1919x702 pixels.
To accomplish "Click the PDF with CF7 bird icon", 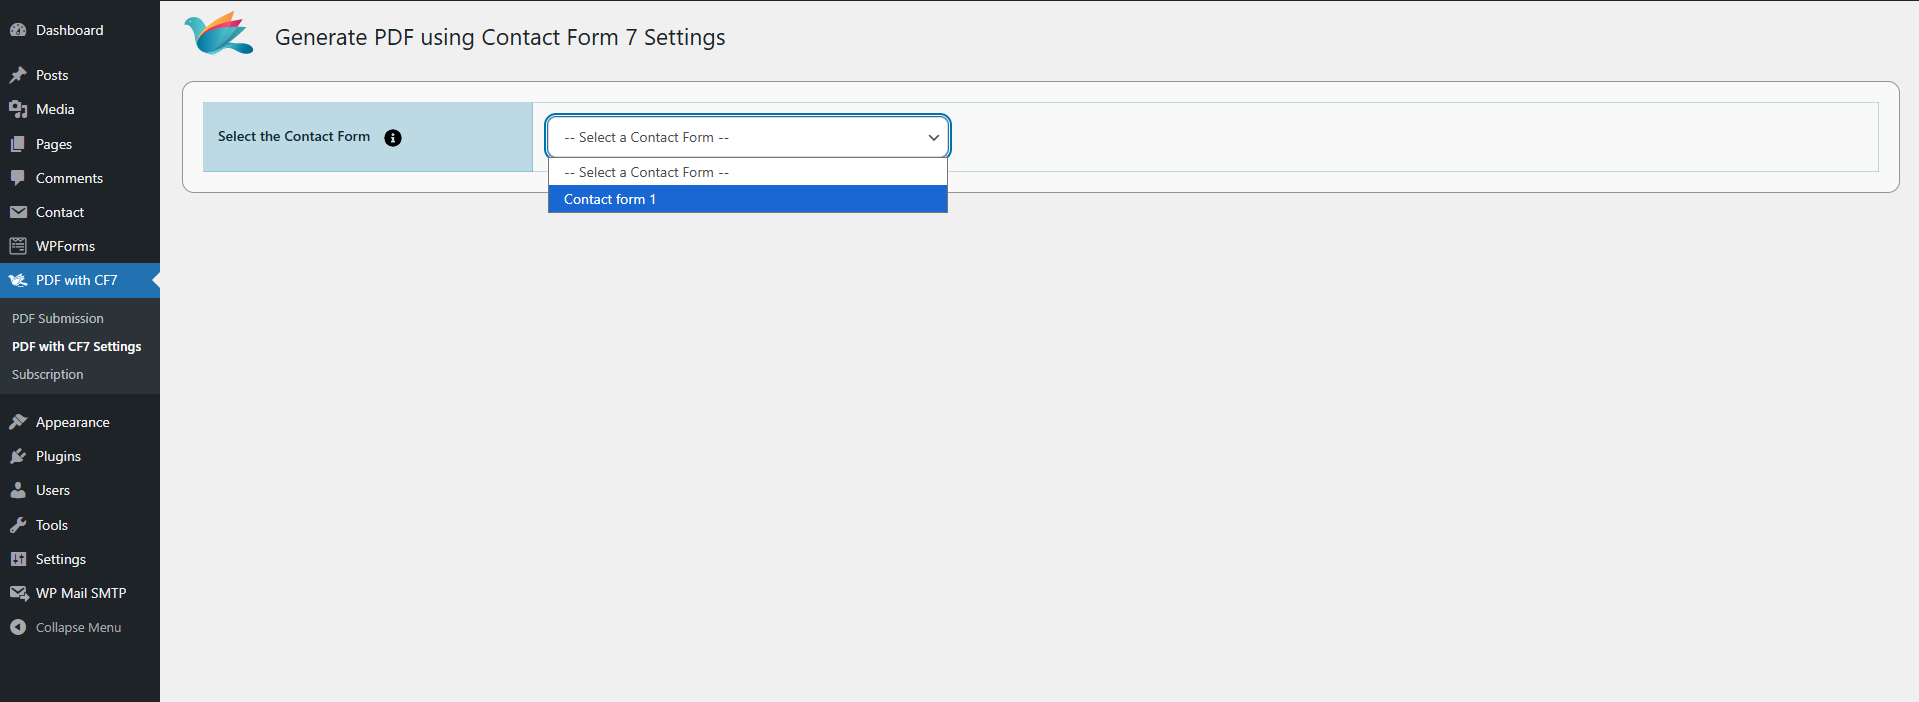I will [x=18, y=280].
